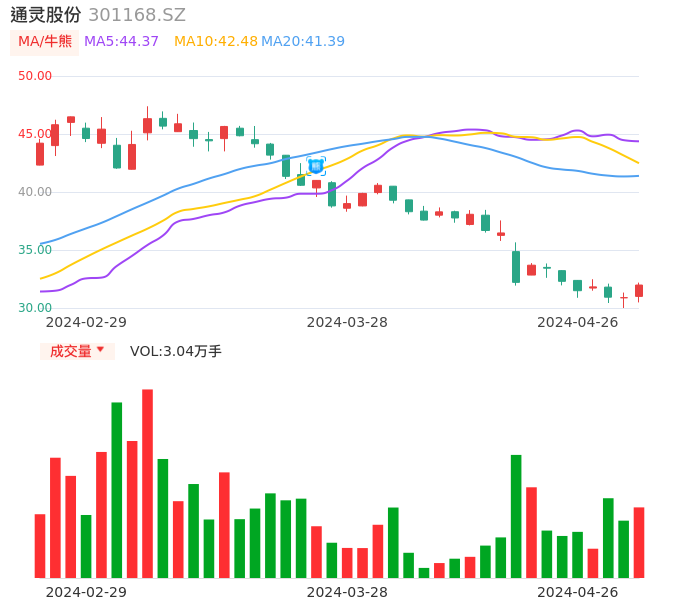Click the 2024-02-29 date on price axis
Screen dimensions: 686x606
86,322
